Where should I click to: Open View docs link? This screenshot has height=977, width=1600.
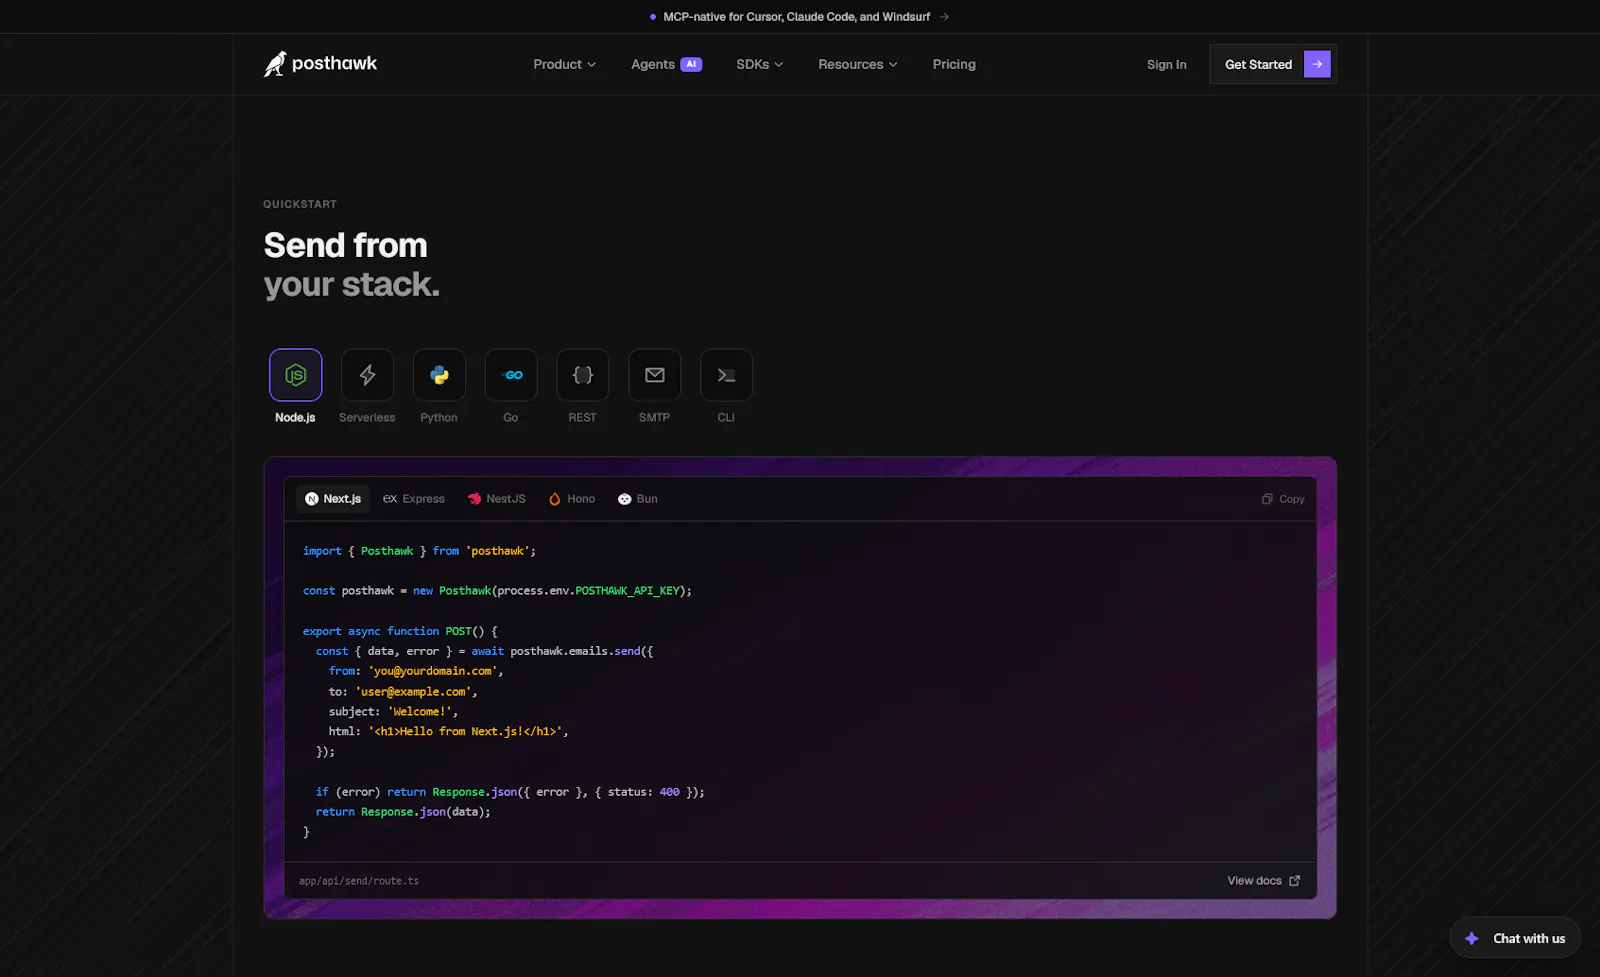(1264, 881)
